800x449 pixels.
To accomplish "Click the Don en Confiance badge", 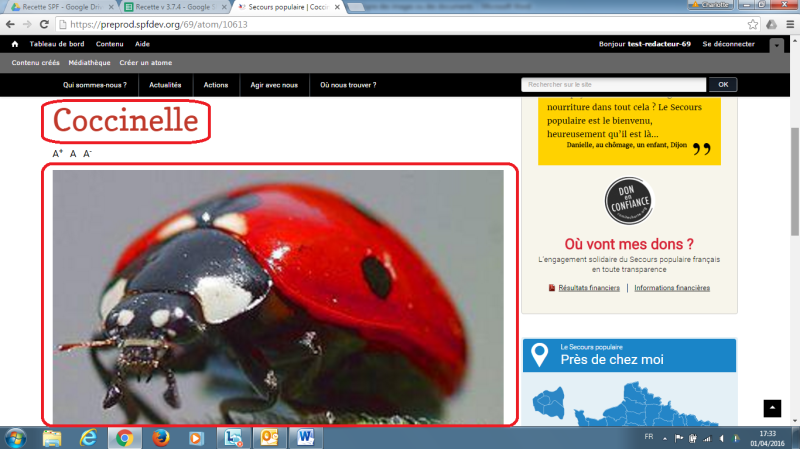I will (628, 202).
